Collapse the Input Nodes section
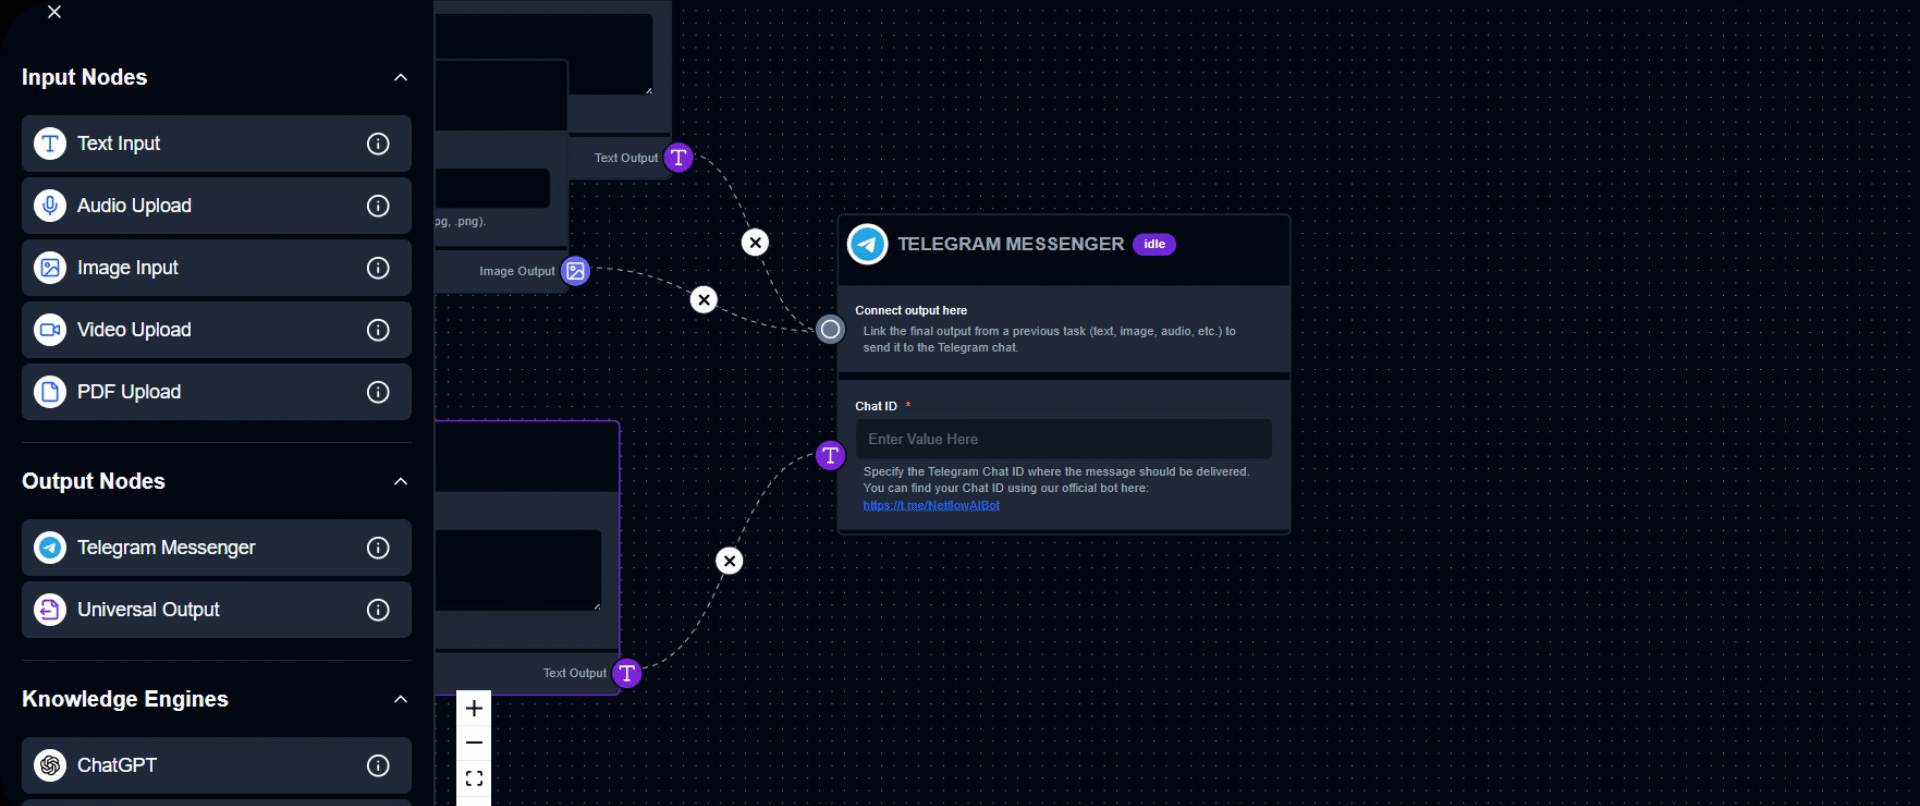 tap(401, 78)
